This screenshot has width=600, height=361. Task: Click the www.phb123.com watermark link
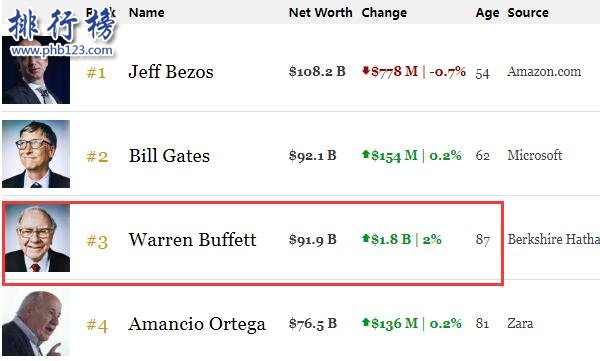point(62,51)
